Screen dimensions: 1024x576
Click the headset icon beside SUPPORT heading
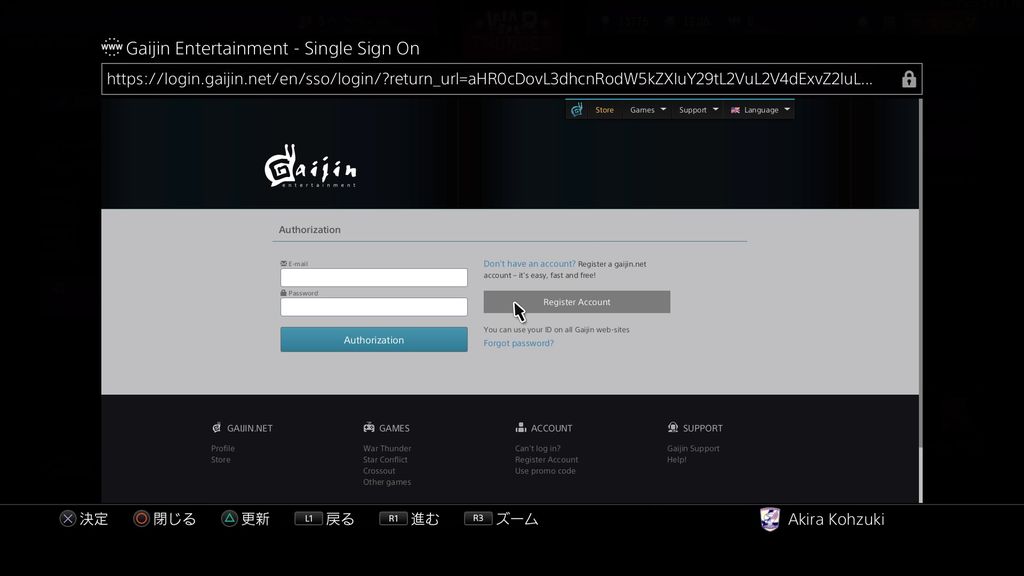(x=673, y=428)
